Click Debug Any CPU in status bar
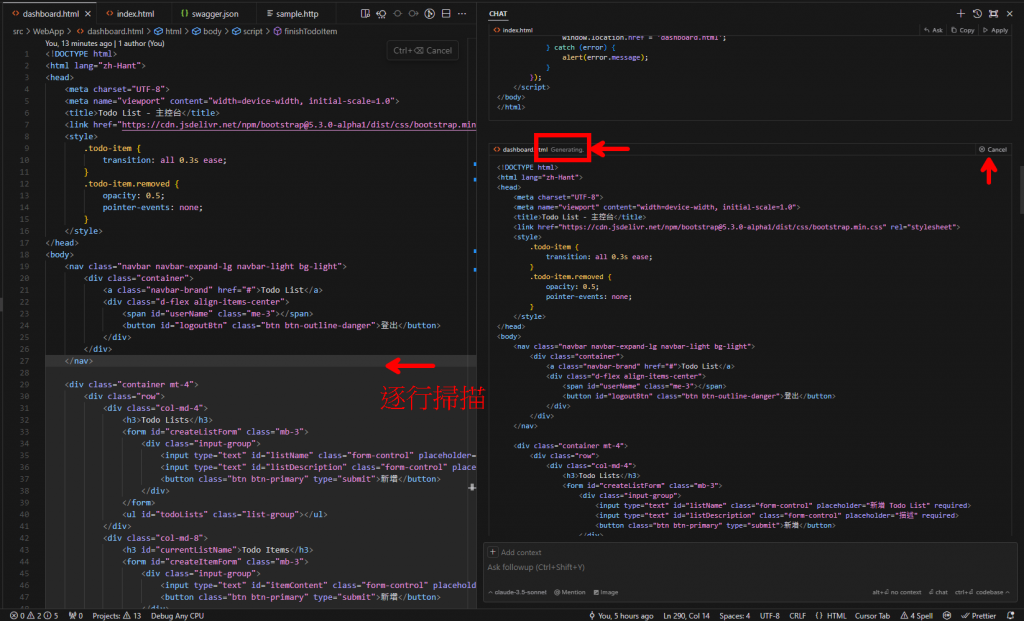This screenshot has width=1024, height=621. (x=177, y=616)
